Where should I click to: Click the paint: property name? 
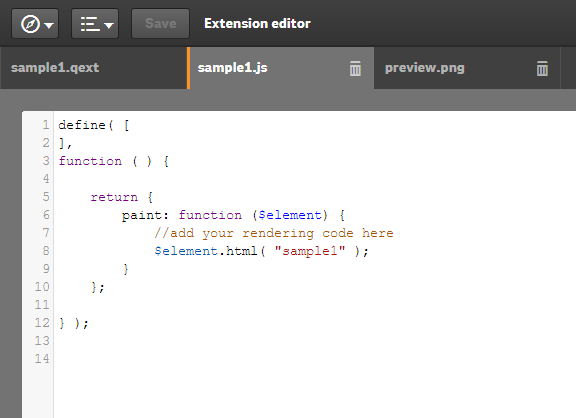point(145,215)
